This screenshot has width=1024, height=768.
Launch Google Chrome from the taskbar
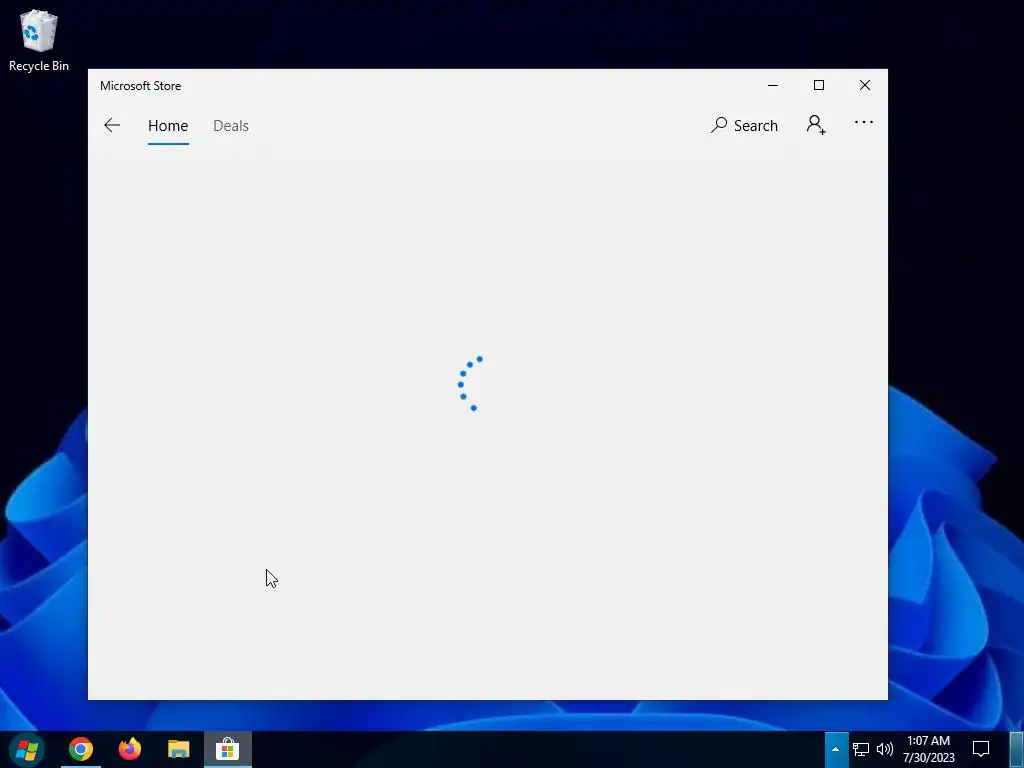point(81,749)
